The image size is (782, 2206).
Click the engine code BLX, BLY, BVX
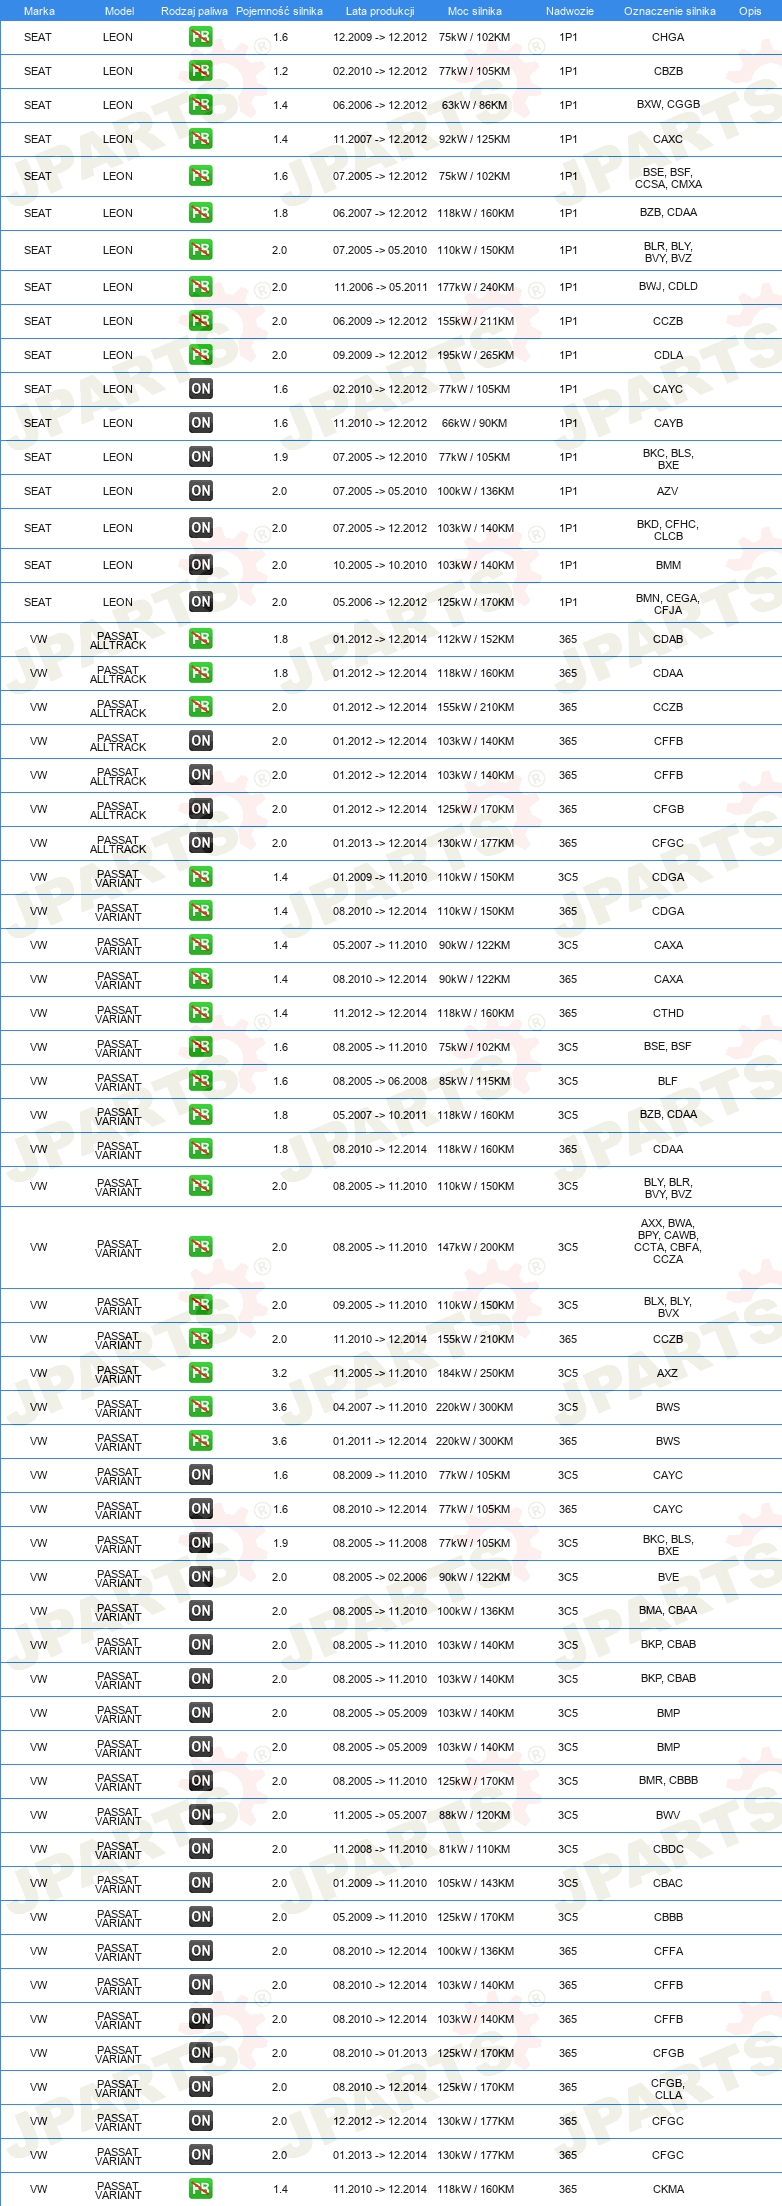click(668, 1307)
